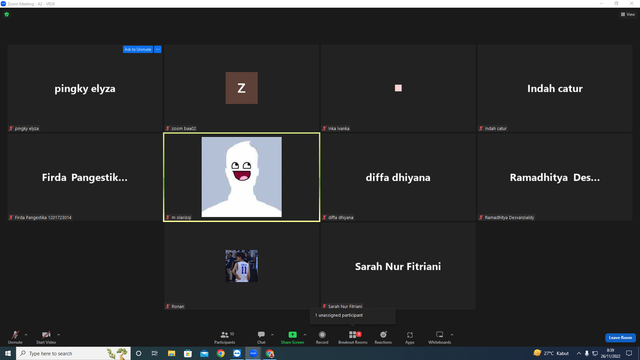Click the Firda Pangestik... participant name
The width and height of the screenshot is (640, 360).
84,178
